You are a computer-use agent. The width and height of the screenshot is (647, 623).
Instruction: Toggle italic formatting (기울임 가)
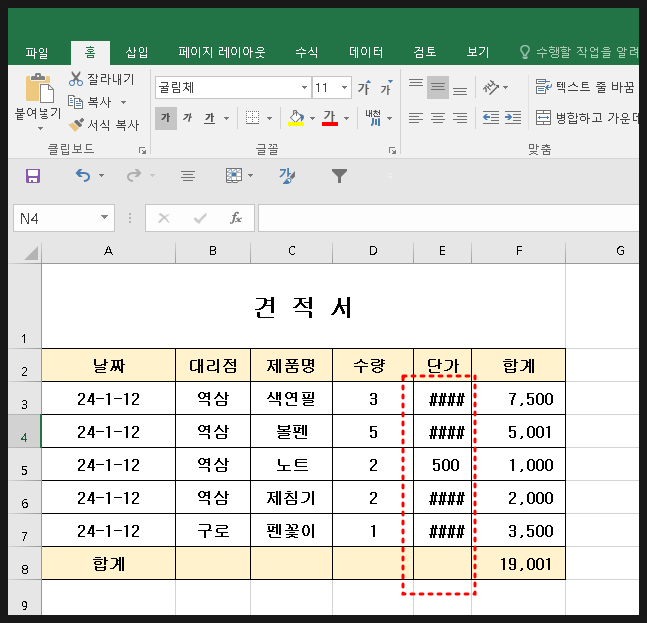point(187,118)
